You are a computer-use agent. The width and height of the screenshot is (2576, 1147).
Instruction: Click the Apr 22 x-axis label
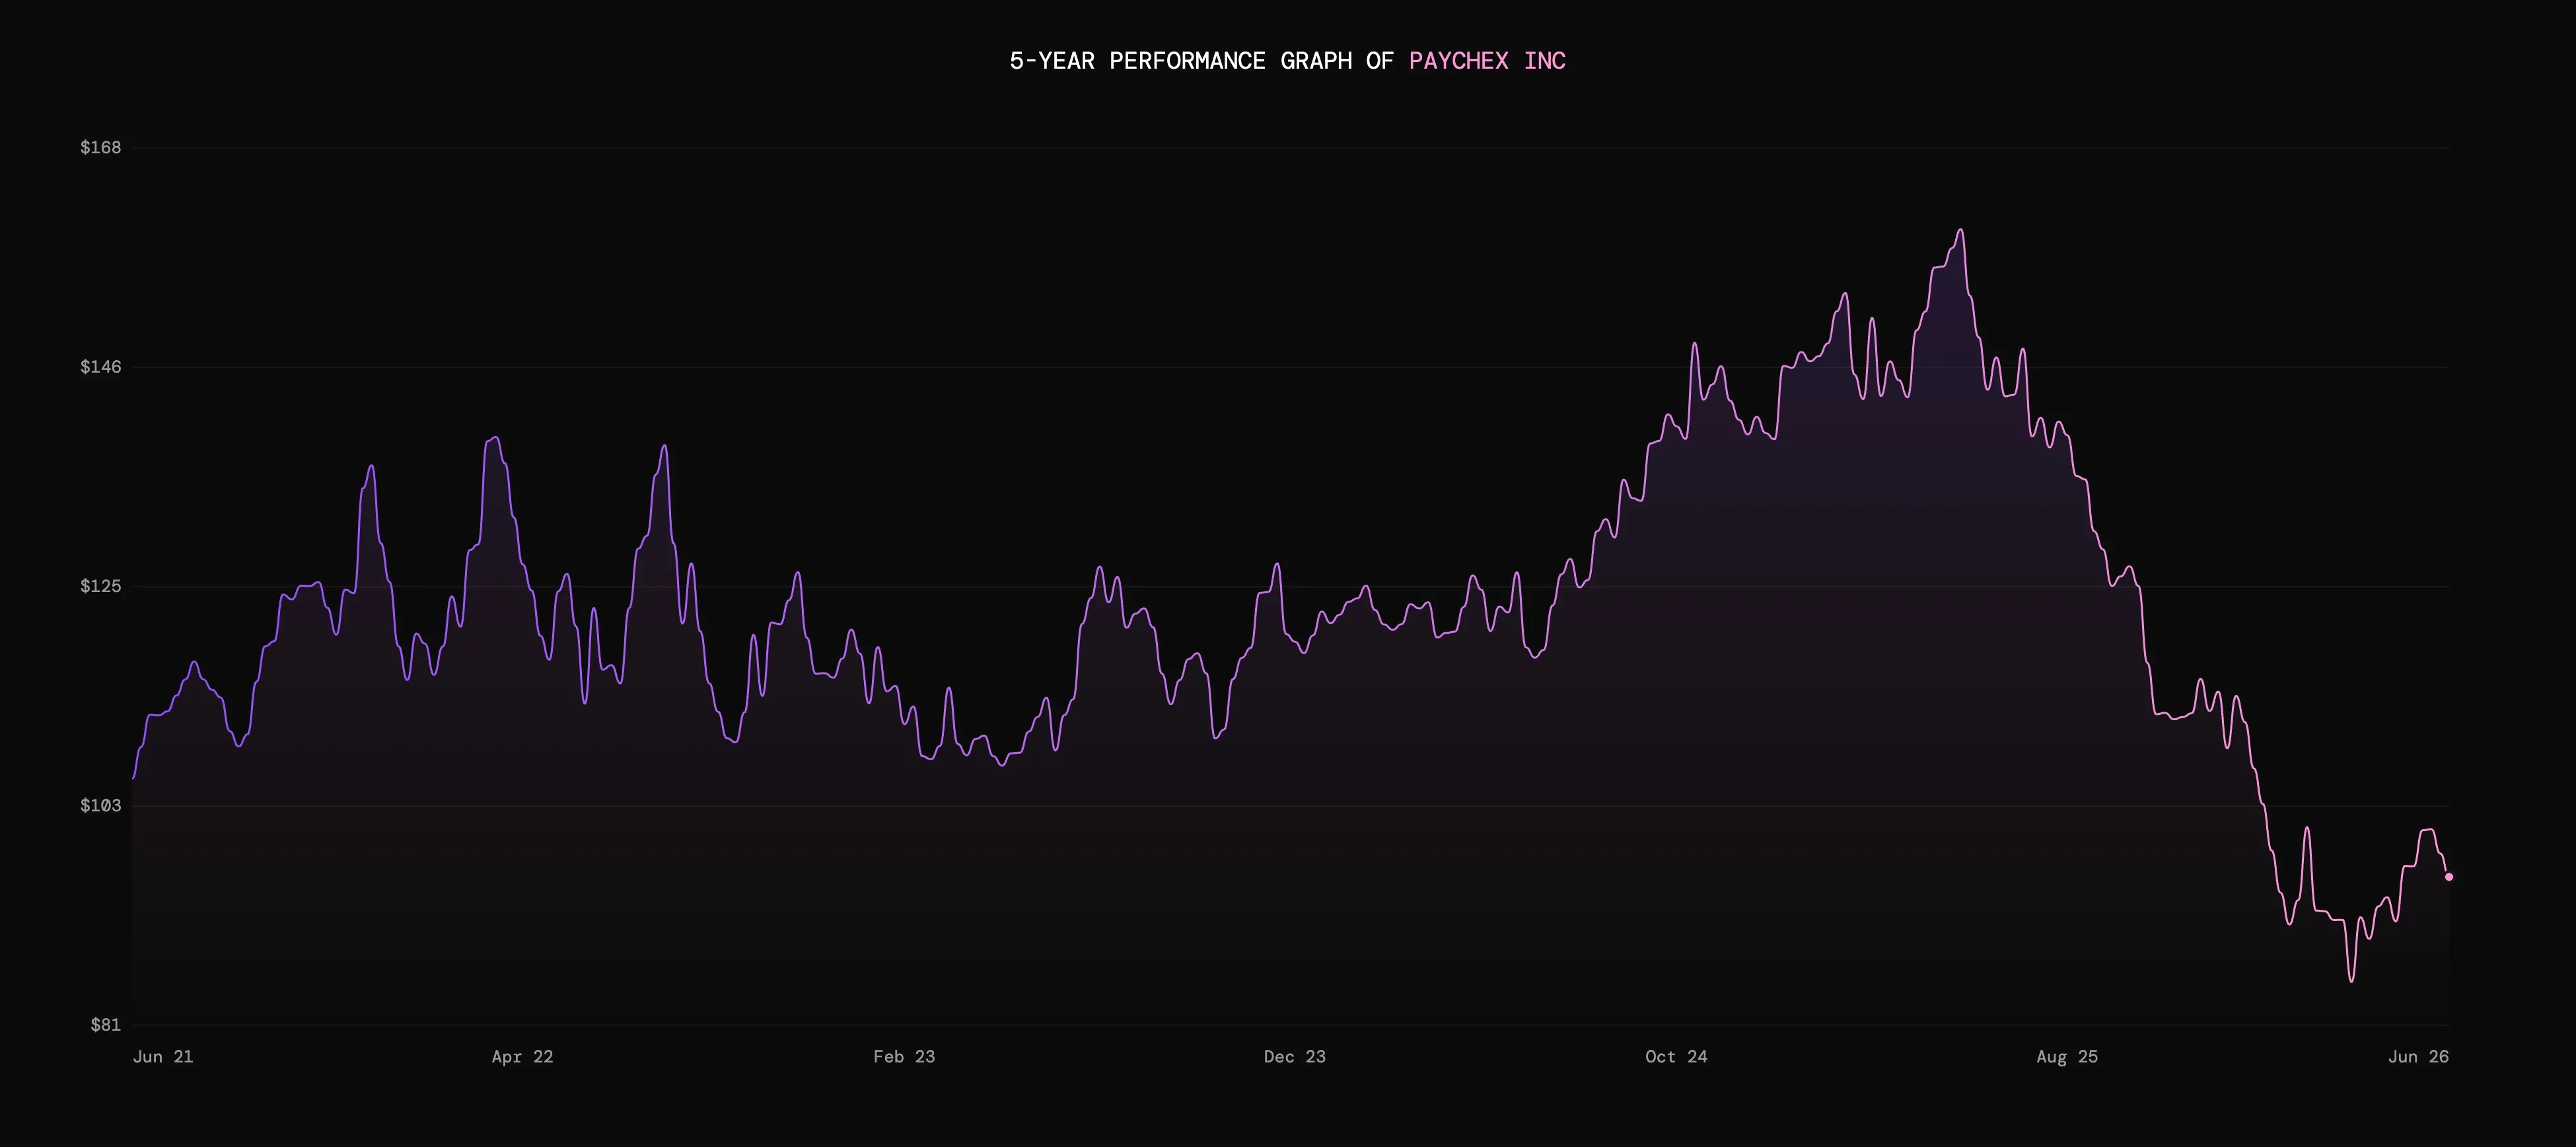click(x=522, y=1056)
